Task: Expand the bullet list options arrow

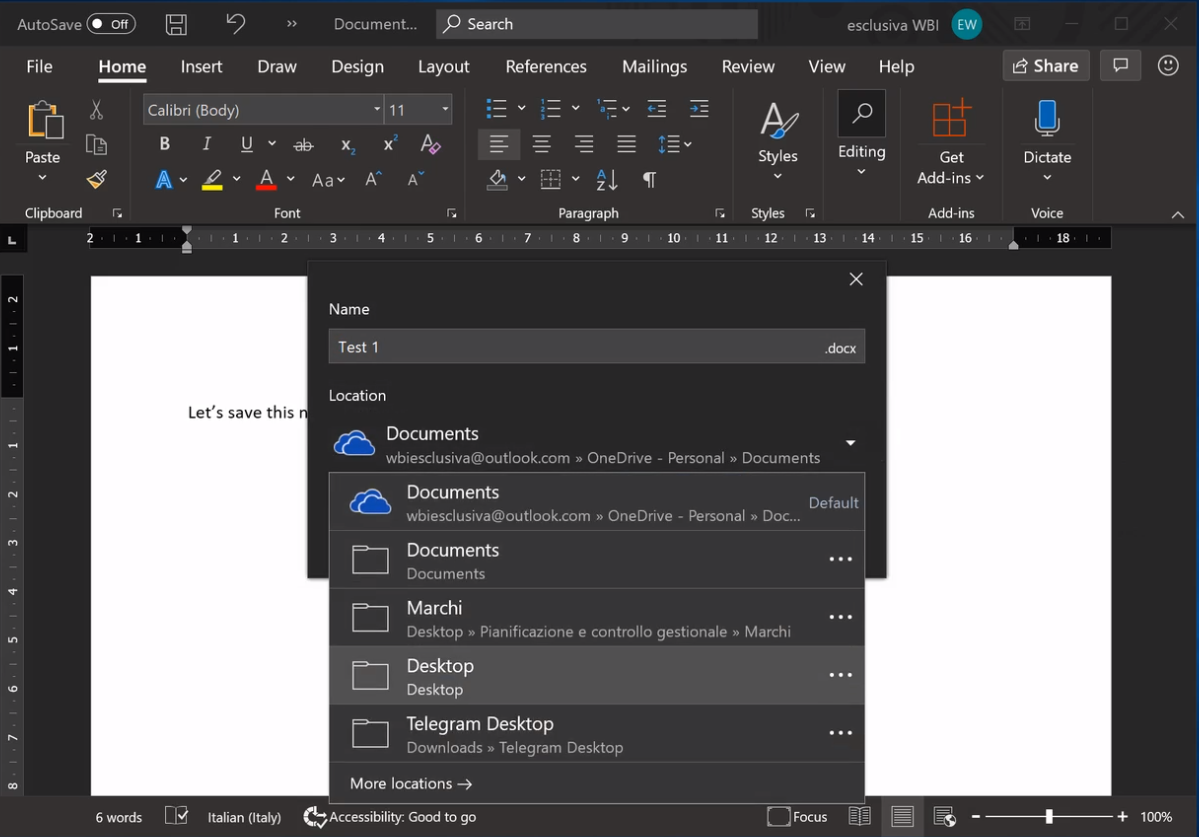Action: (522, 109)
